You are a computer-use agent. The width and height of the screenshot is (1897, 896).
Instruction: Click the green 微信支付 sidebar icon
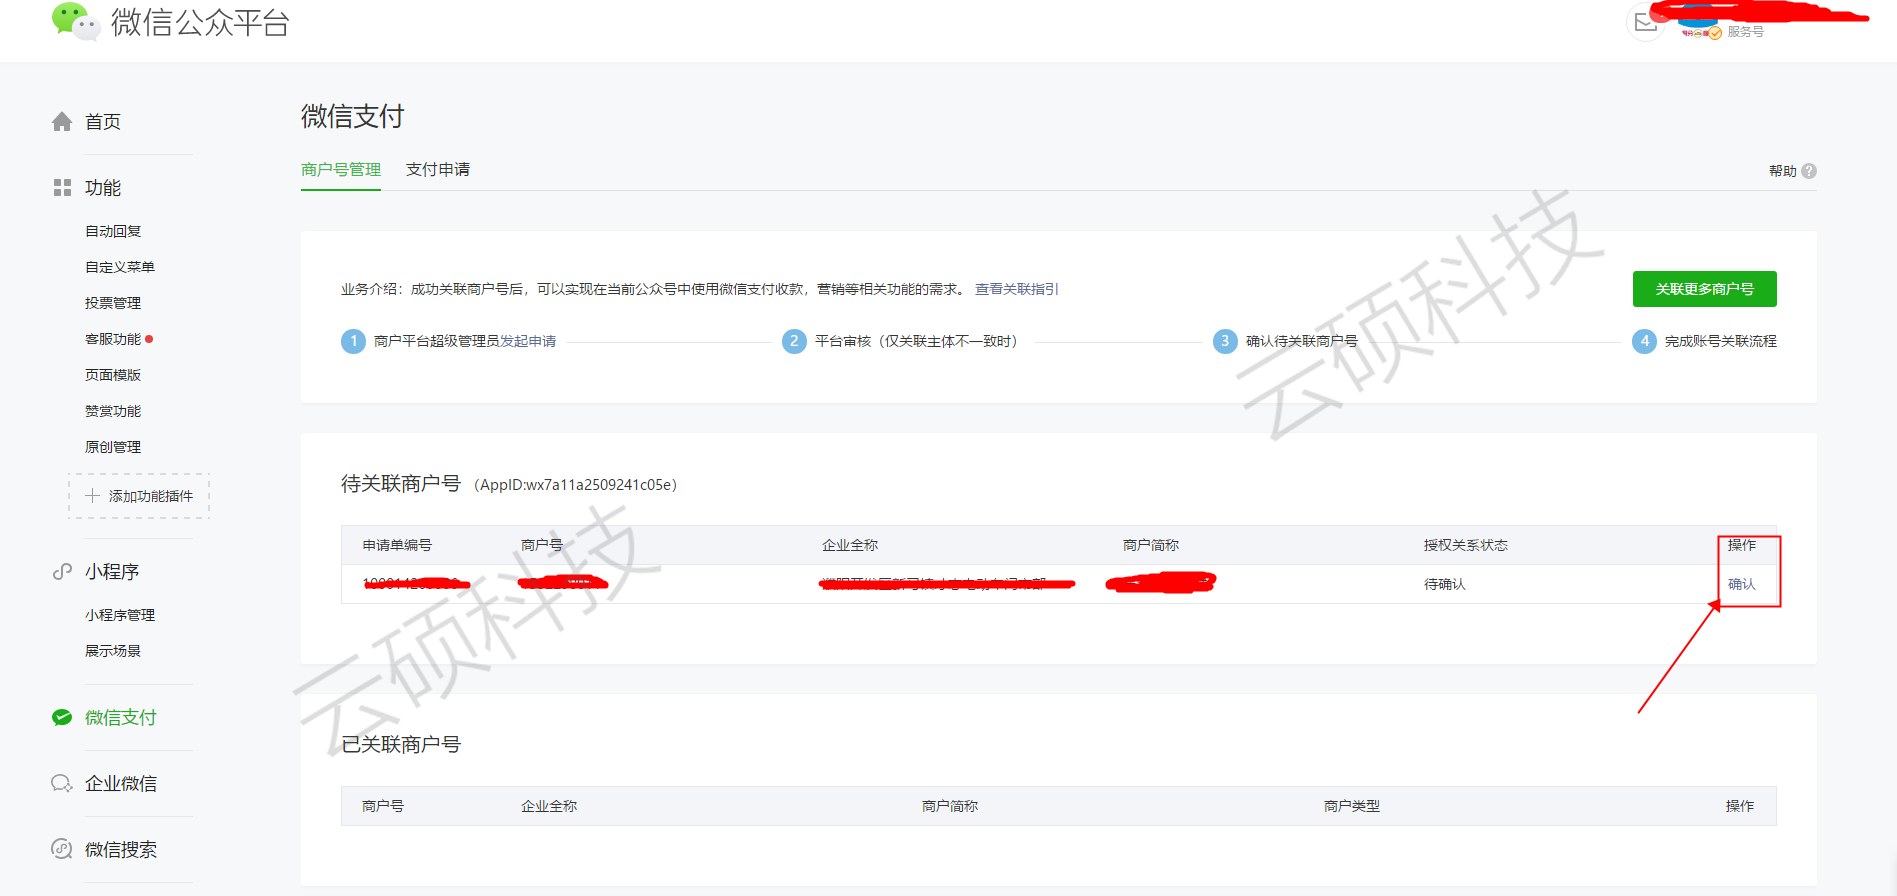[62, 718]
